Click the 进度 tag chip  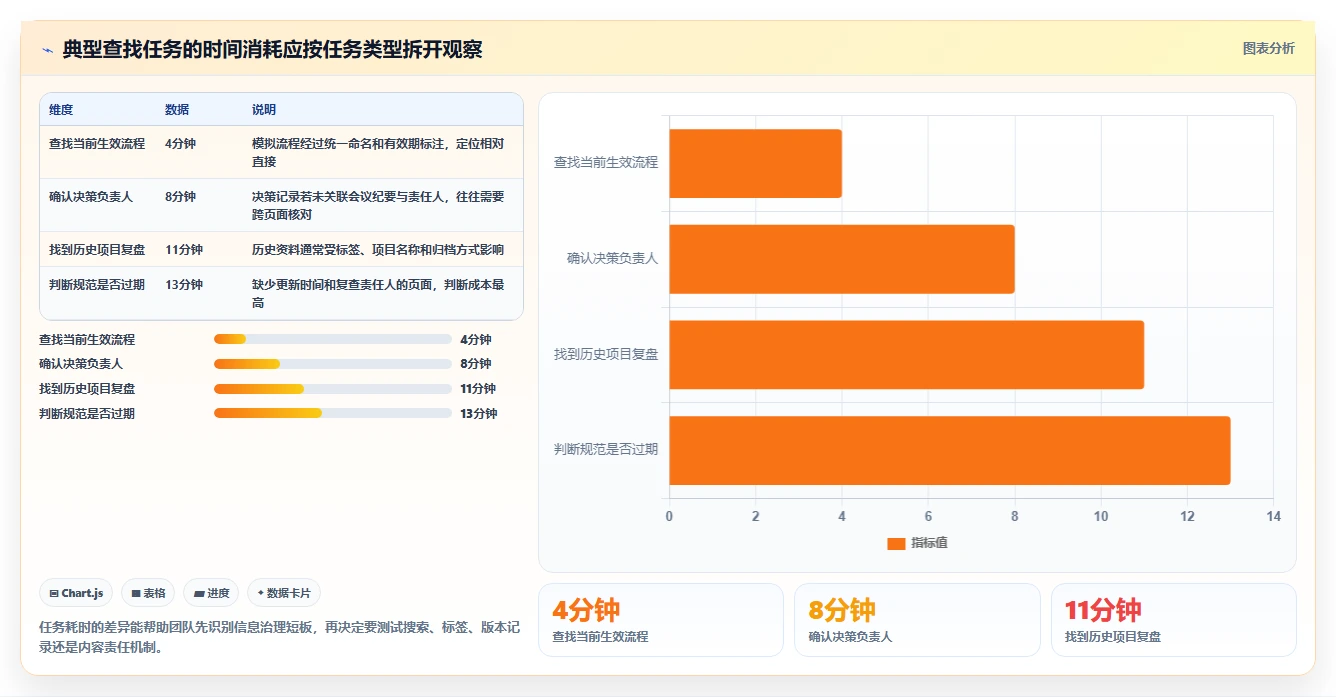(212, 593)
